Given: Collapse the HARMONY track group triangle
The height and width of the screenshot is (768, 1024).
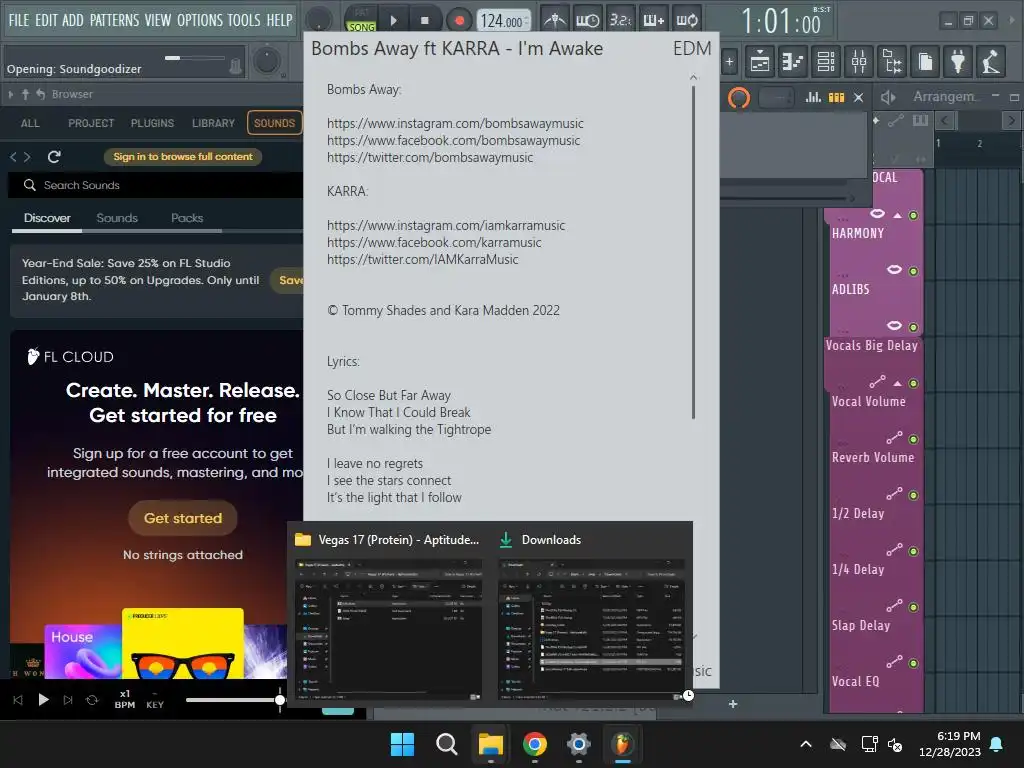Looking at the screenshot, I should pyautogui.click(x=898, y=216).
